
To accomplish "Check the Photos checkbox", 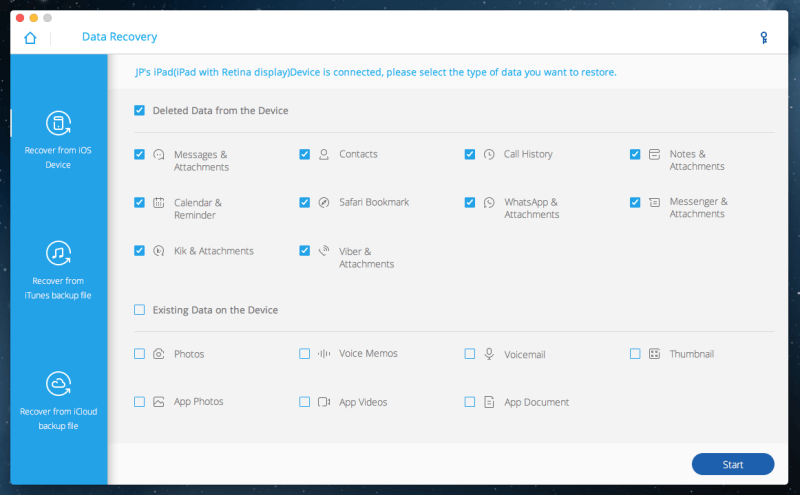I will pos(139,354).
